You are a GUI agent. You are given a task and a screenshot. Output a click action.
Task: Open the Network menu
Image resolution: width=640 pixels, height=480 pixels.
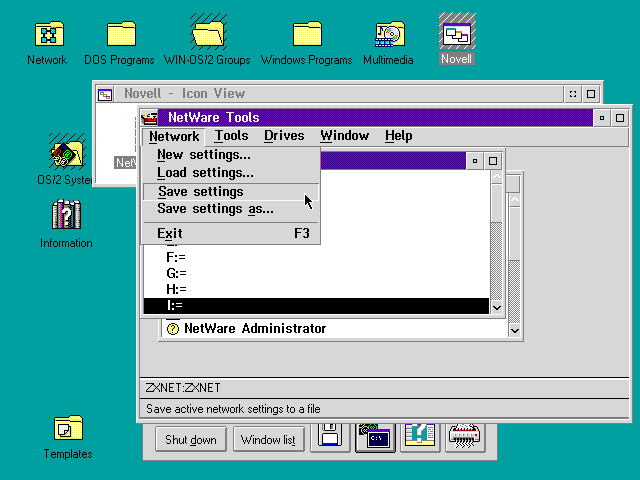[174, 136]
